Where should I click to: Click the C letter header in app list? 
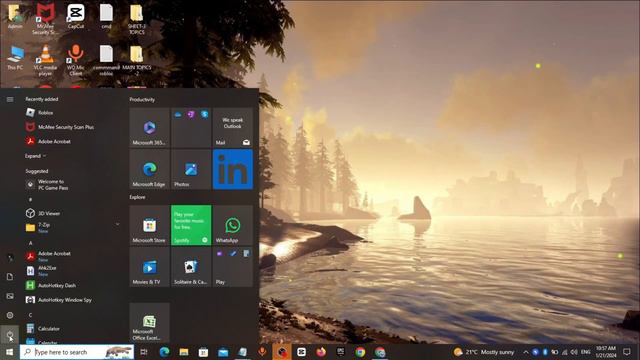coord(30,315)
